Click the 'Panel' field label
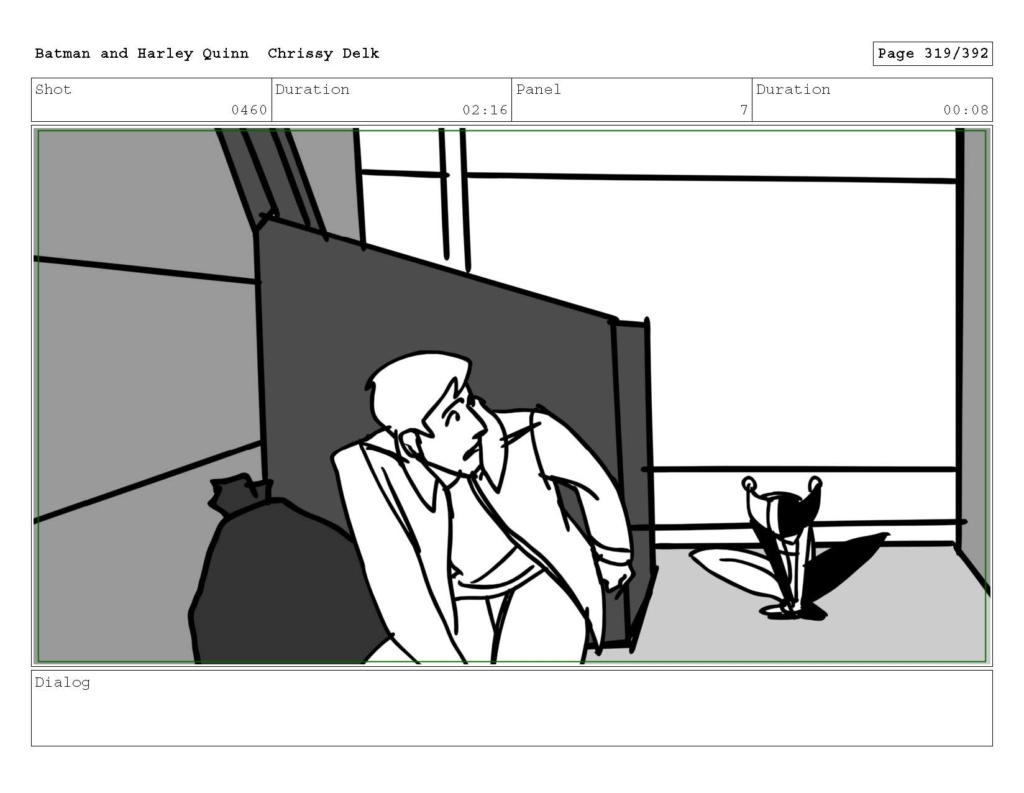The width and height of the screenshot is (1024, 793). (x=538, y=89)
